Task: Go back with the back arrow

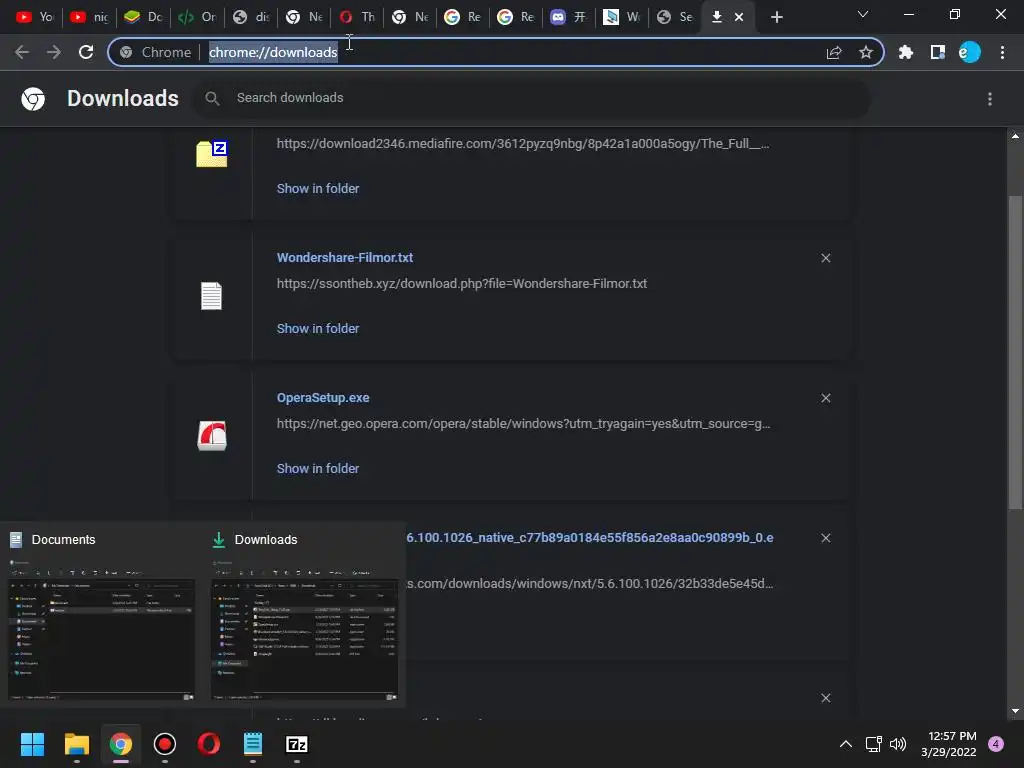Action: (x=22, y=52)
